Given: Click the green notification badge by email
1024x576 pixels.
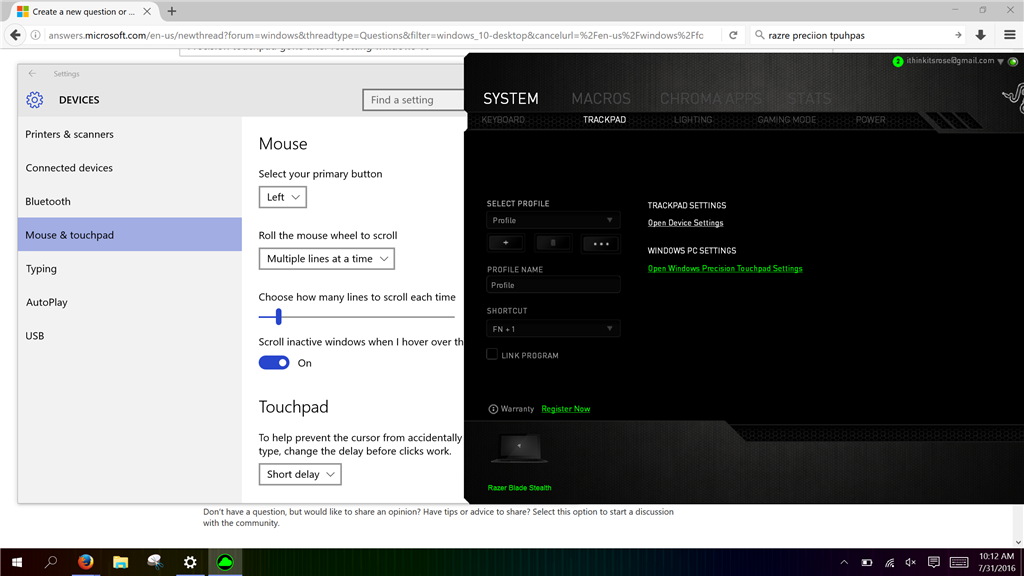Looking at the screenshot, I should tap(898, 61).
